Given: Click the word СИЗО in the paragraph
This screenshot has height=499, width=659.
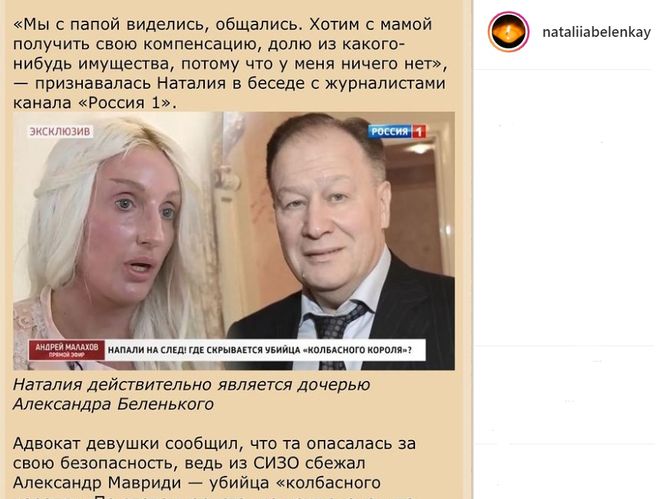Looking at the screenshot, I should [276, 463].
